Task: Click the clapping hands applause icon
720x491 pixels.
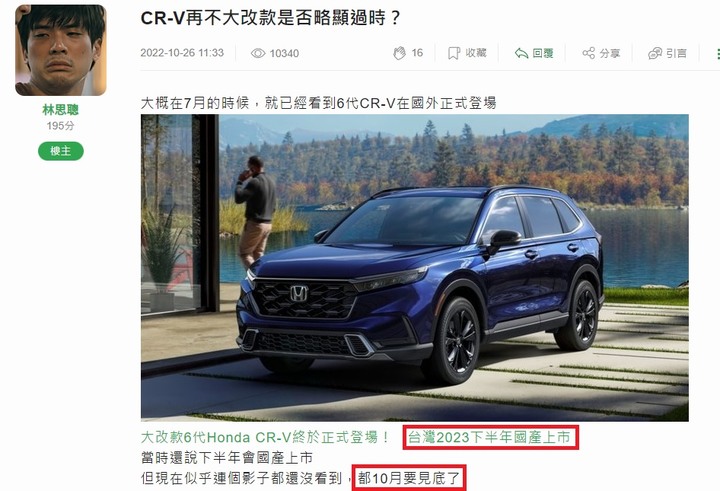Action: [x=399, y=53]
